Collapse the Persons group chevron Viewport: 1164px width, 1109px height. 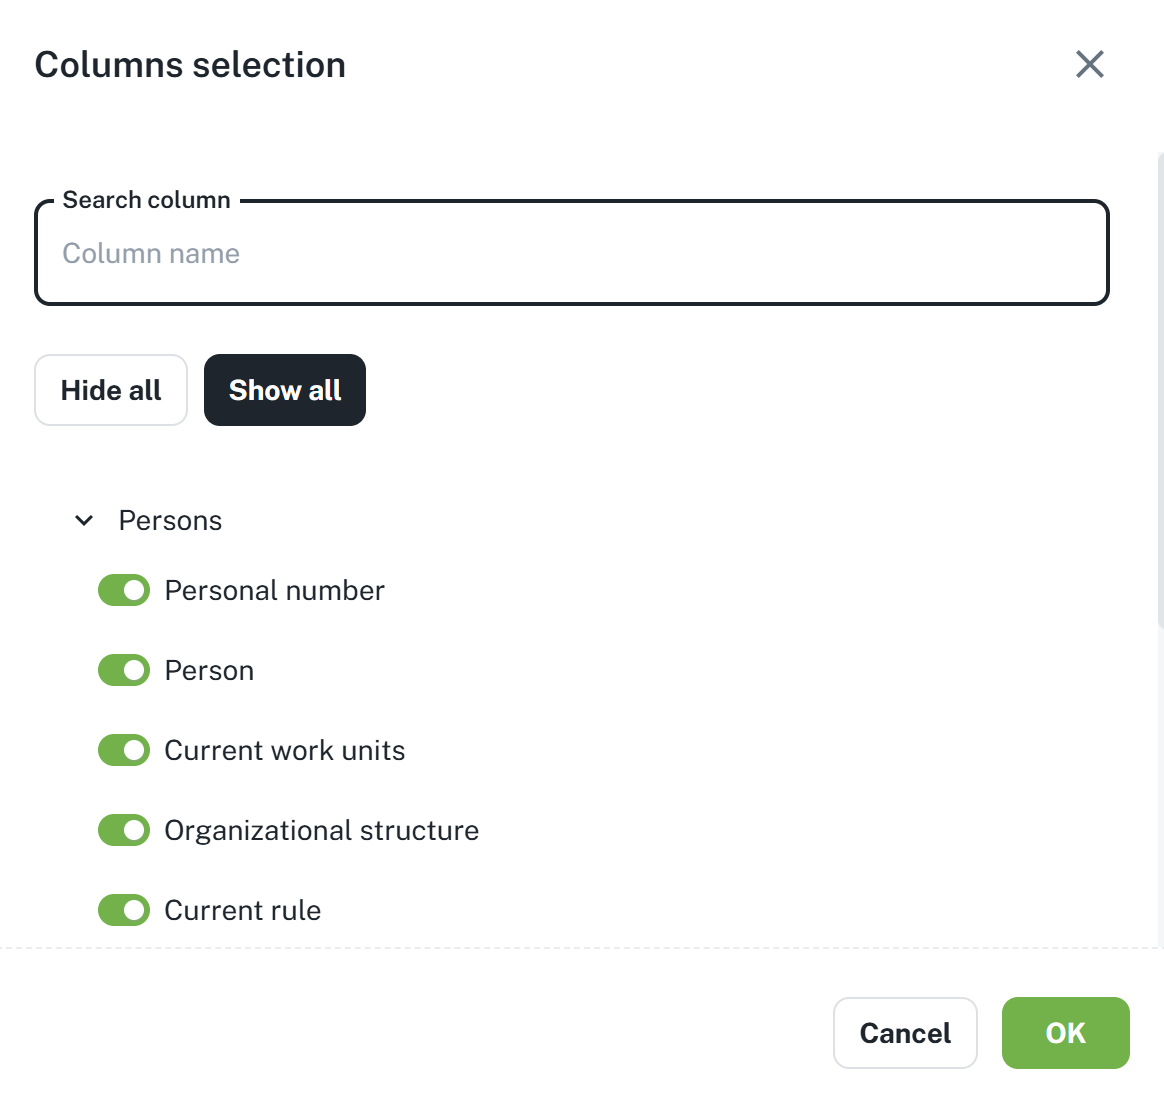[x=85, y=520]
